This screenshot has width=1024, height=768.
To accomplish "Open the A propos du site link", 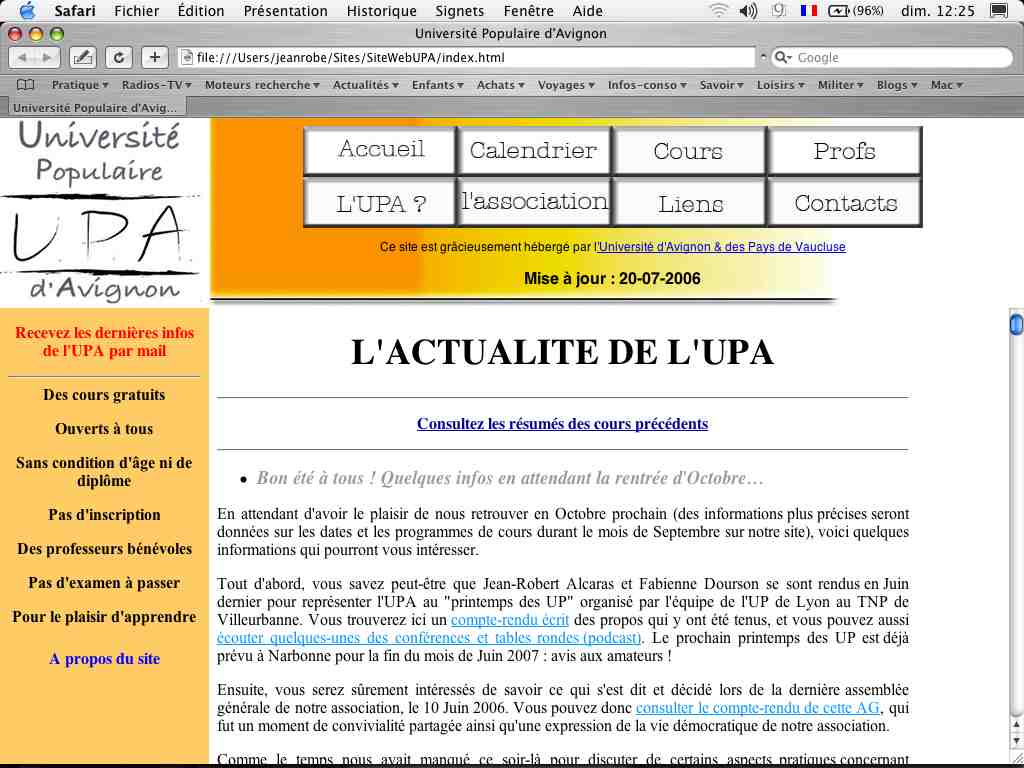I will tap(104, 658).
